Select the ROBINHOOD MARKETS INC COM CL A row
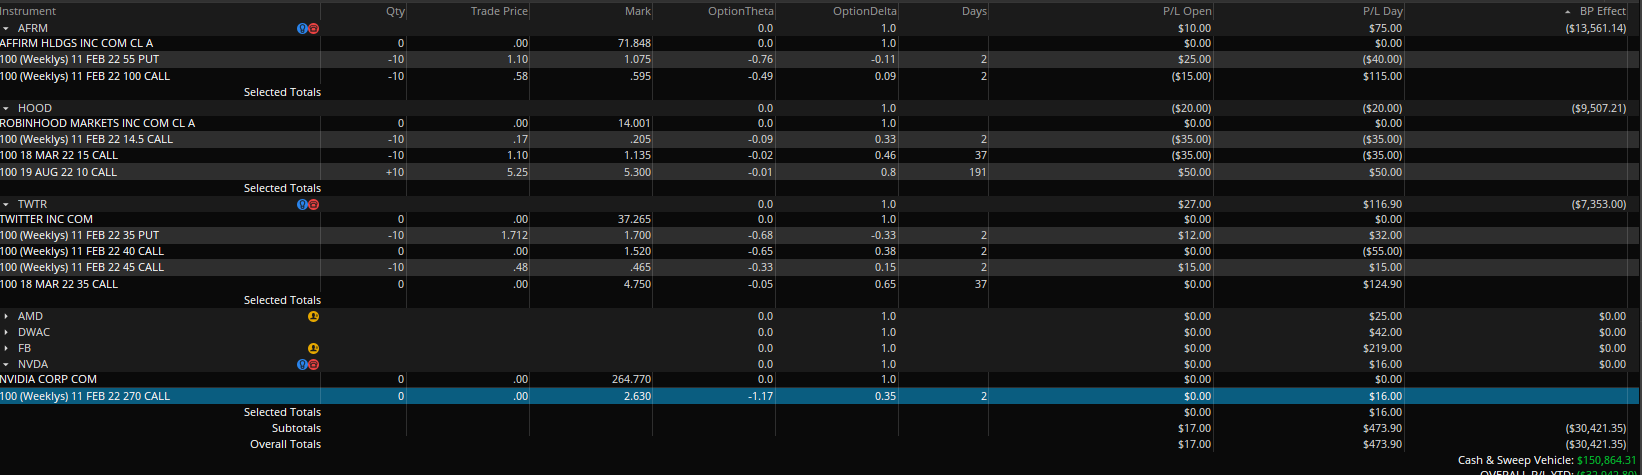This screenshot has width=1642, height=475. (x=820, y=123)
